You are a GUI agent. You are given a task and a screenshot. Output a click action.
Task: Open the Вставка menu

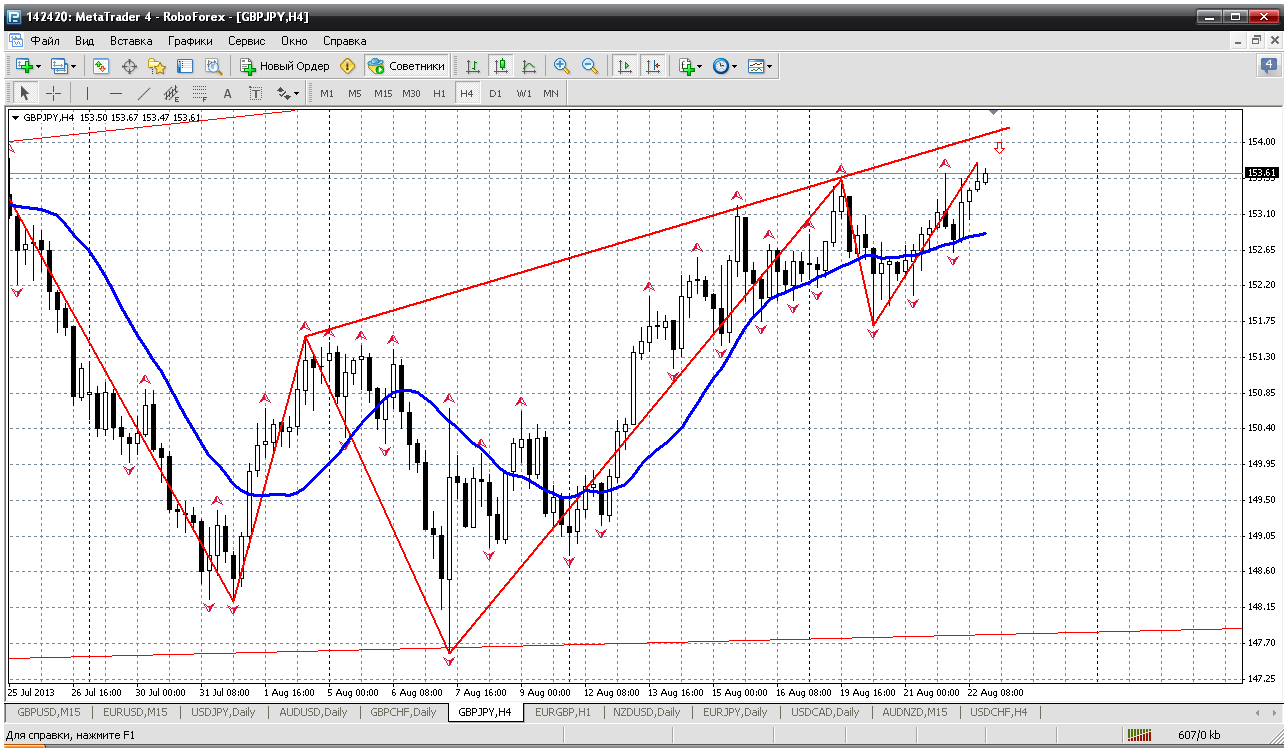coord(131,41)
